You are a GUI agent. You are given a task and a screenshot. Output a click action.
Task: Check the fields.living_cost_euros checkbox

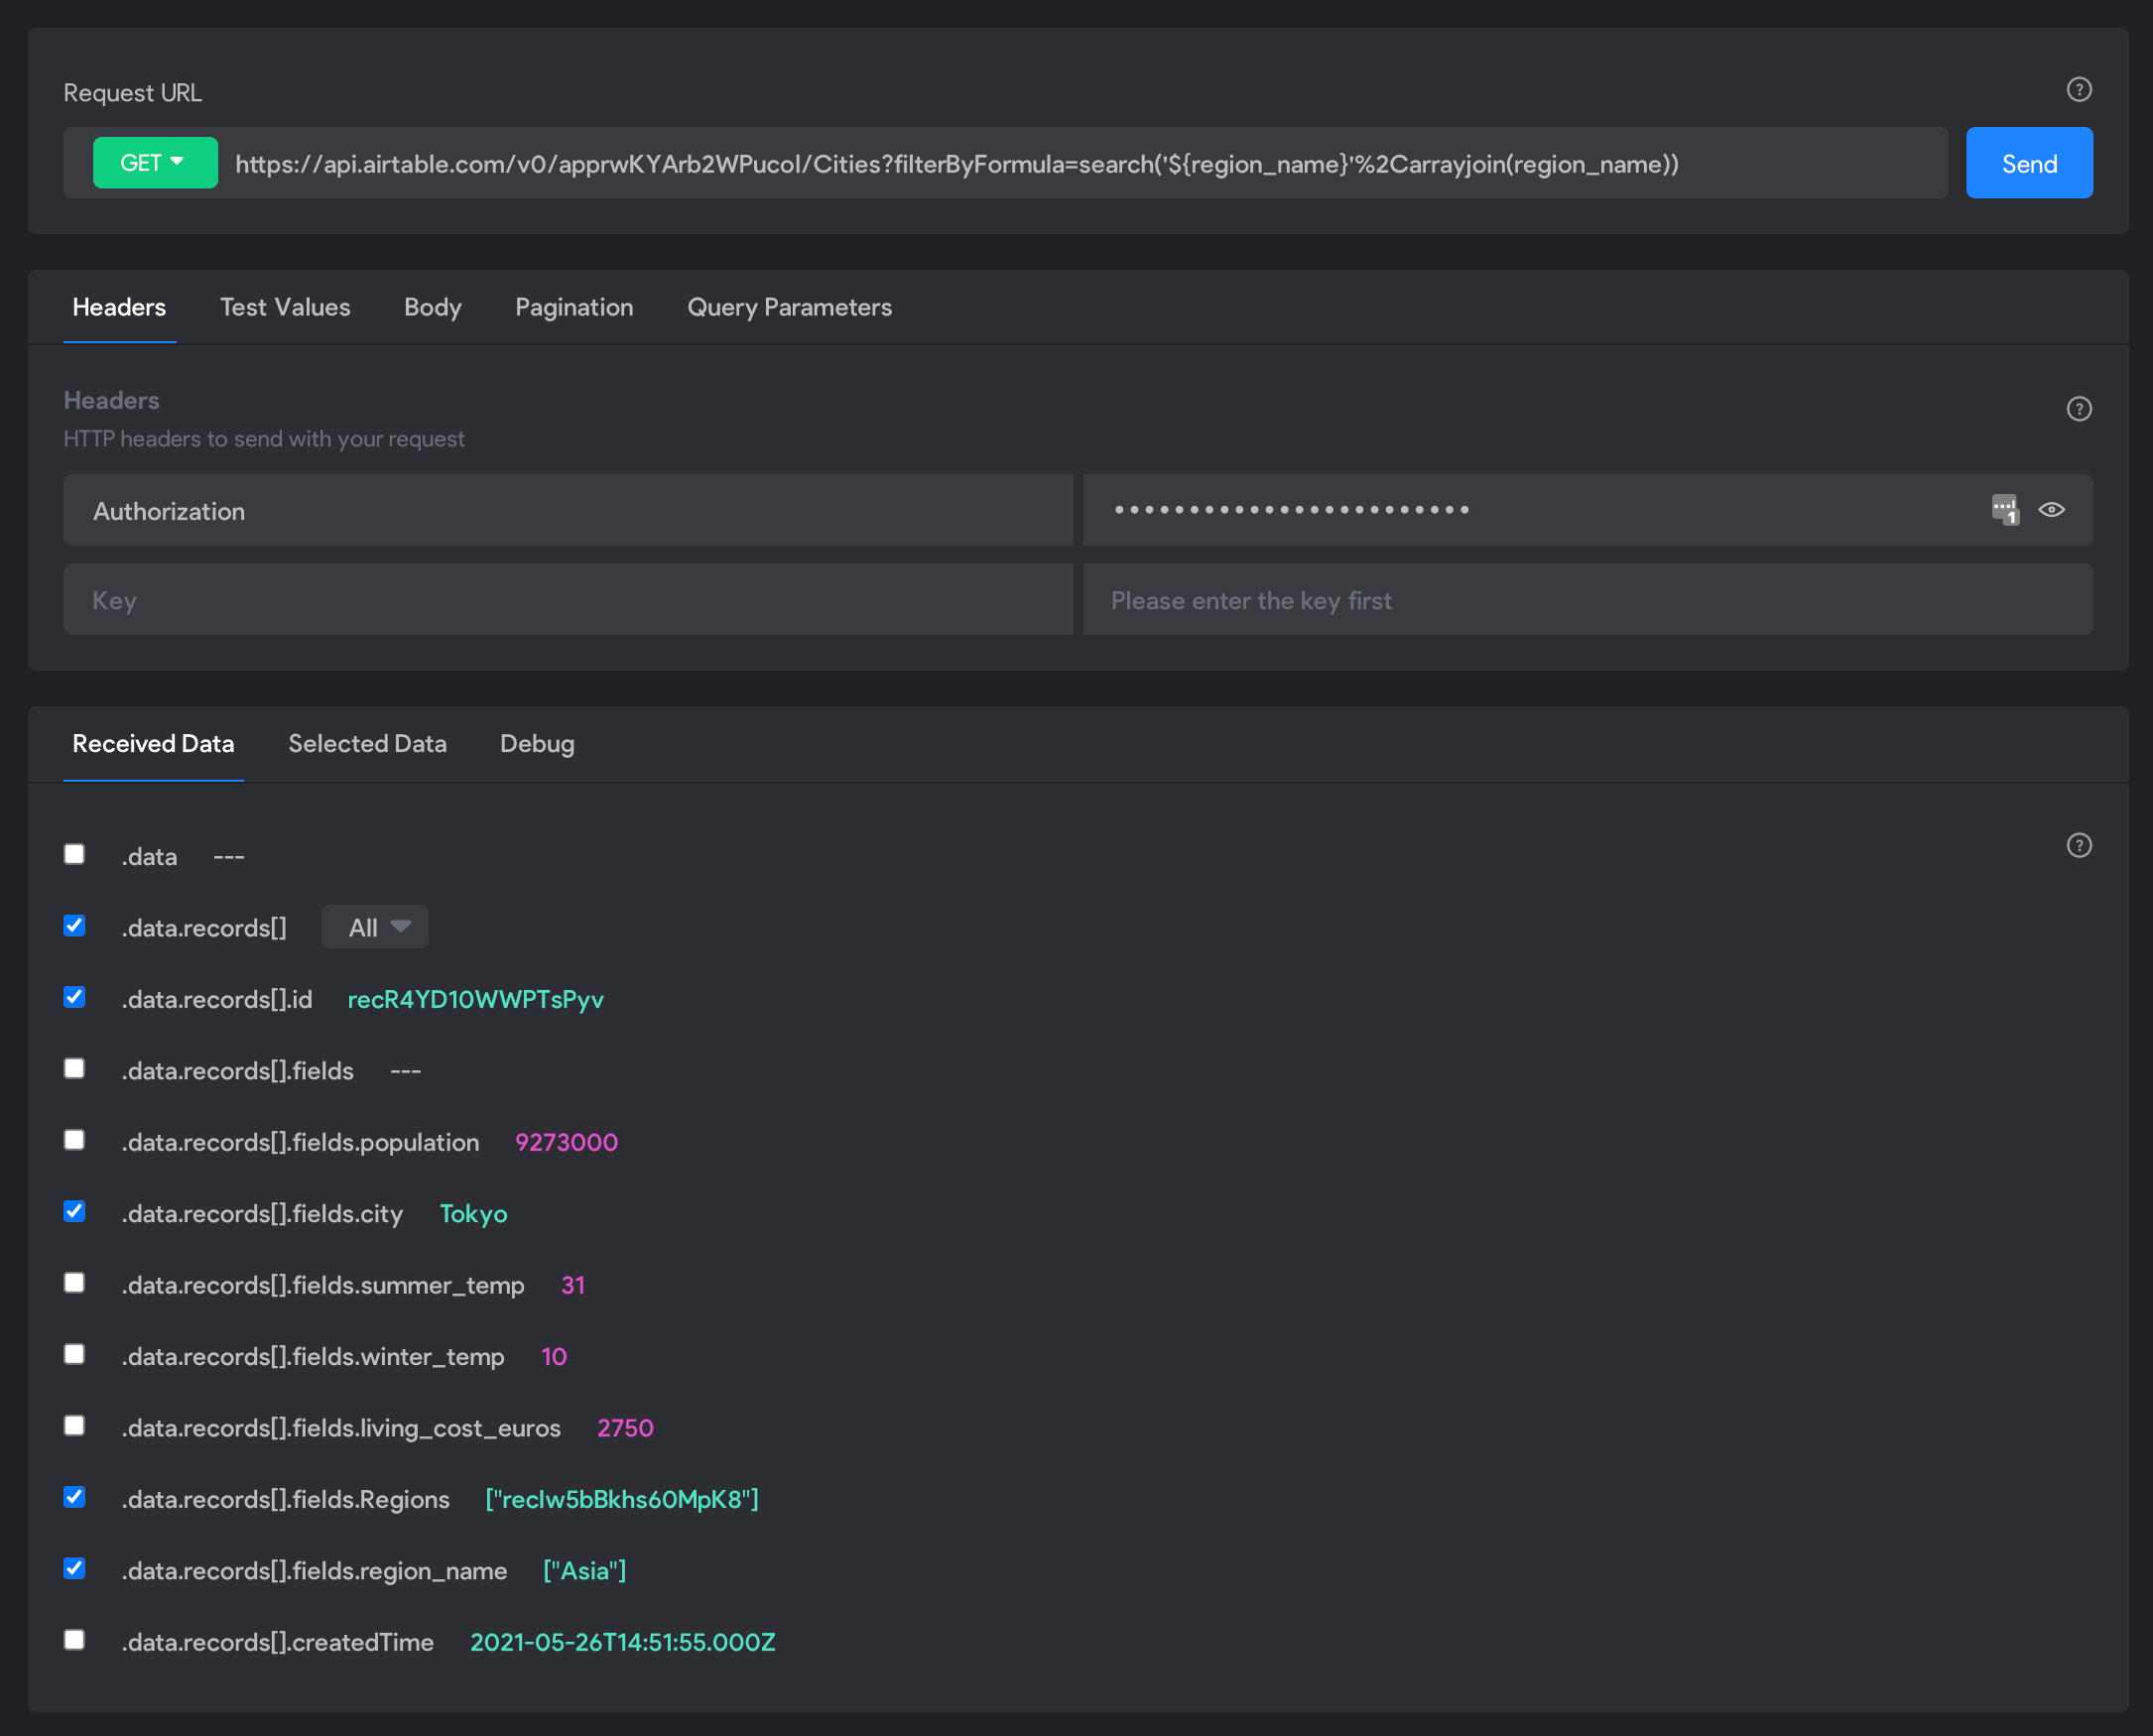(74, 1426)
